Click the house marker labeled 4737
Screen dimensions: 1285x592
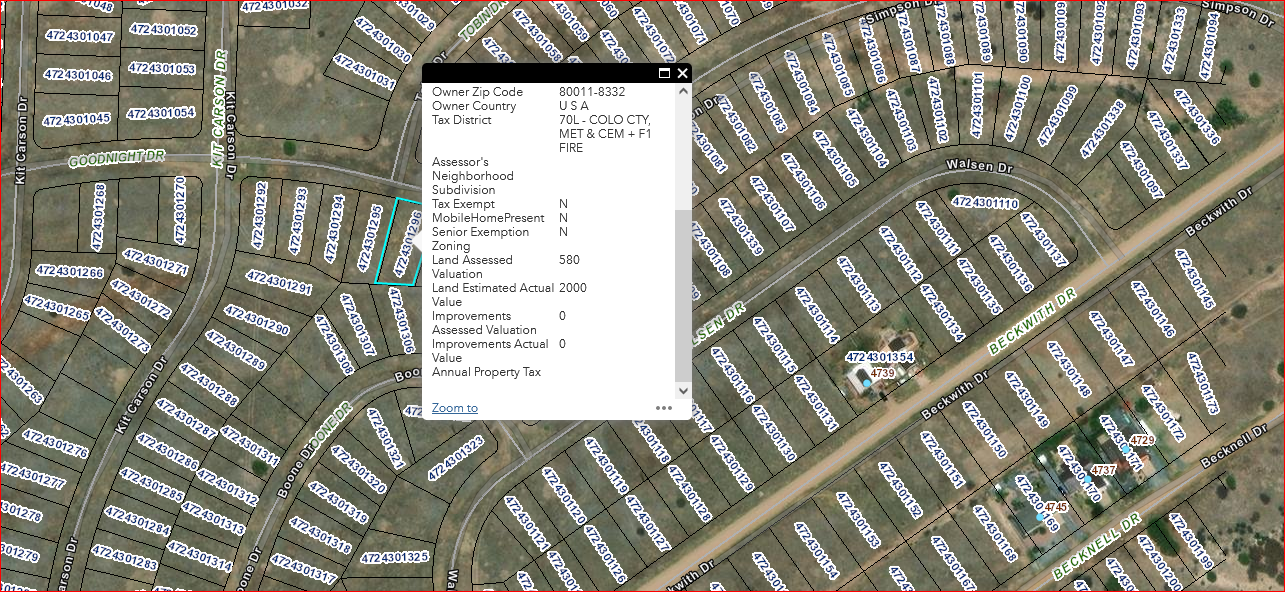(x=1105, y=468)
